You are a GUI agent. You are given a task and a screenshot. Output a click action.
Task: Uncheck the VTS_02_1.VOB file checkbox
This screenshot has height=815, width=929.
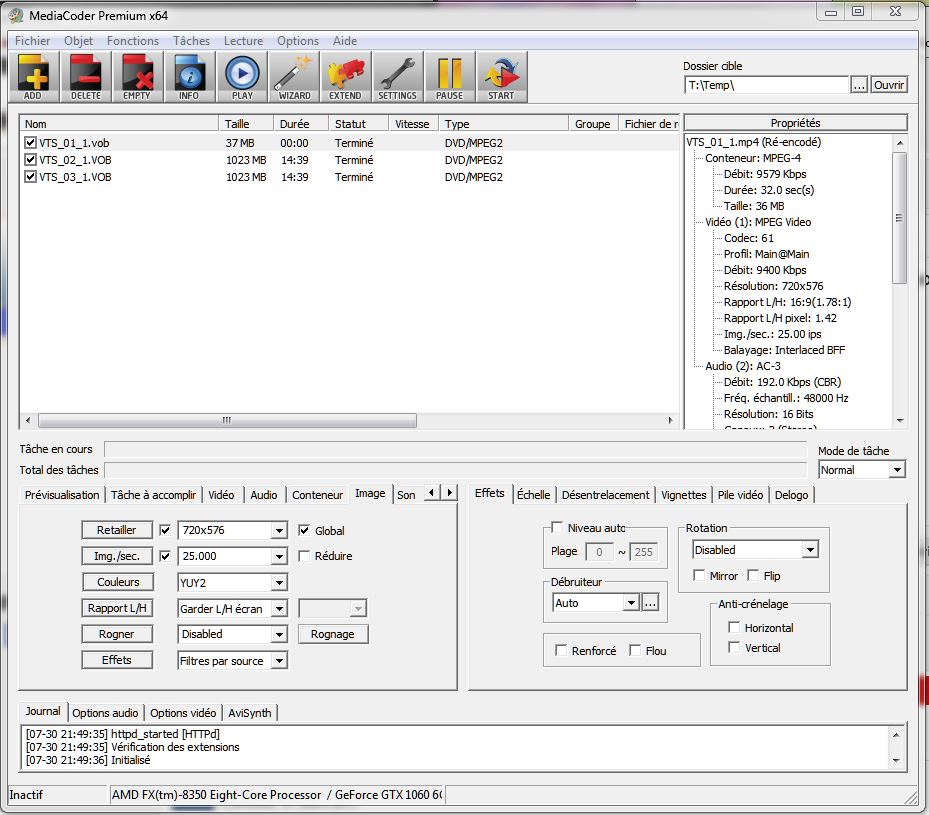[30, 160]
